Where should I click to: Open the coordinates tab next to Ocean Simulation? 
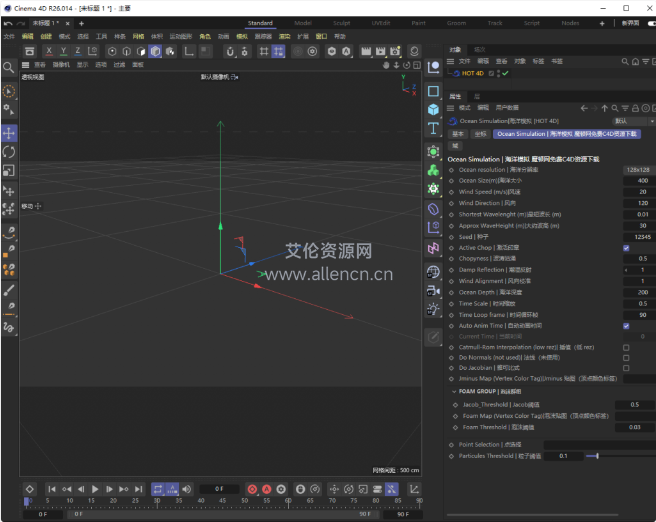click(x=480, y=134)
